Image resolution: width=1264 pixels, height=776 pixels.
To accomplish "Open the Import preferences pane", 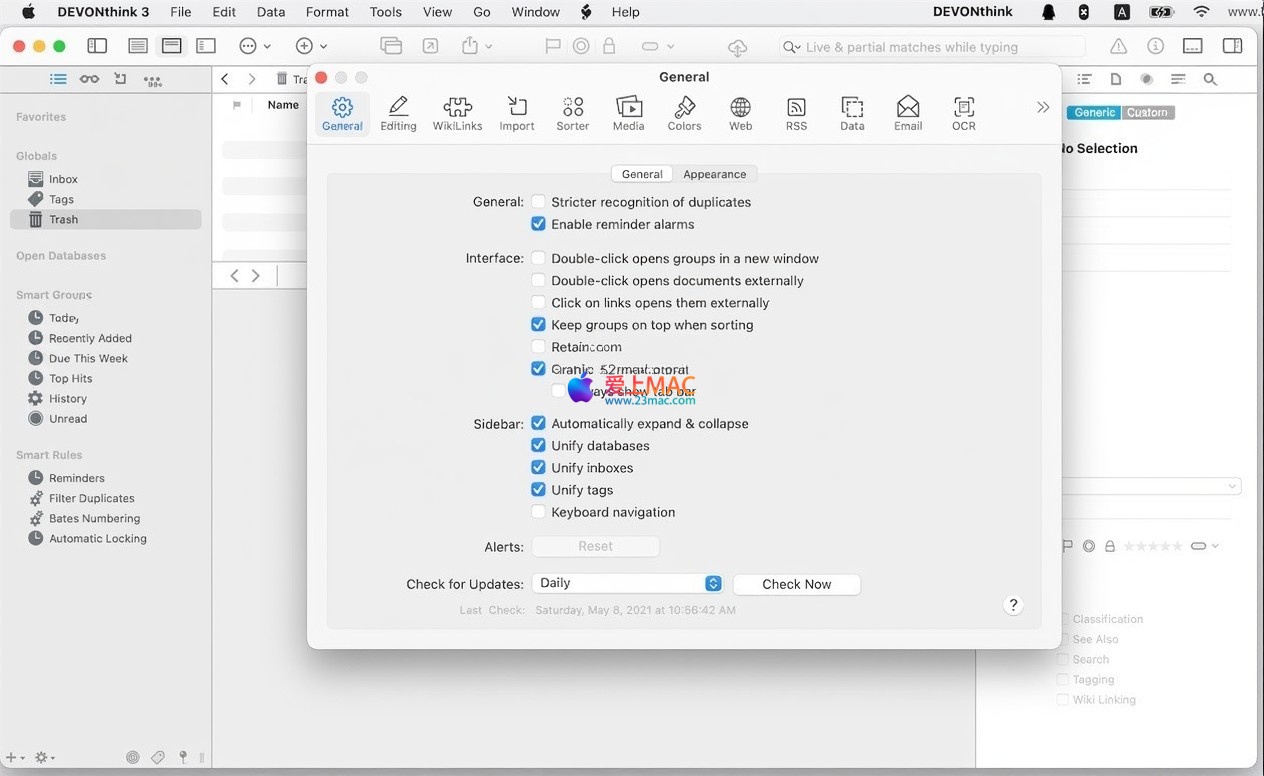I will click(517, 113).
